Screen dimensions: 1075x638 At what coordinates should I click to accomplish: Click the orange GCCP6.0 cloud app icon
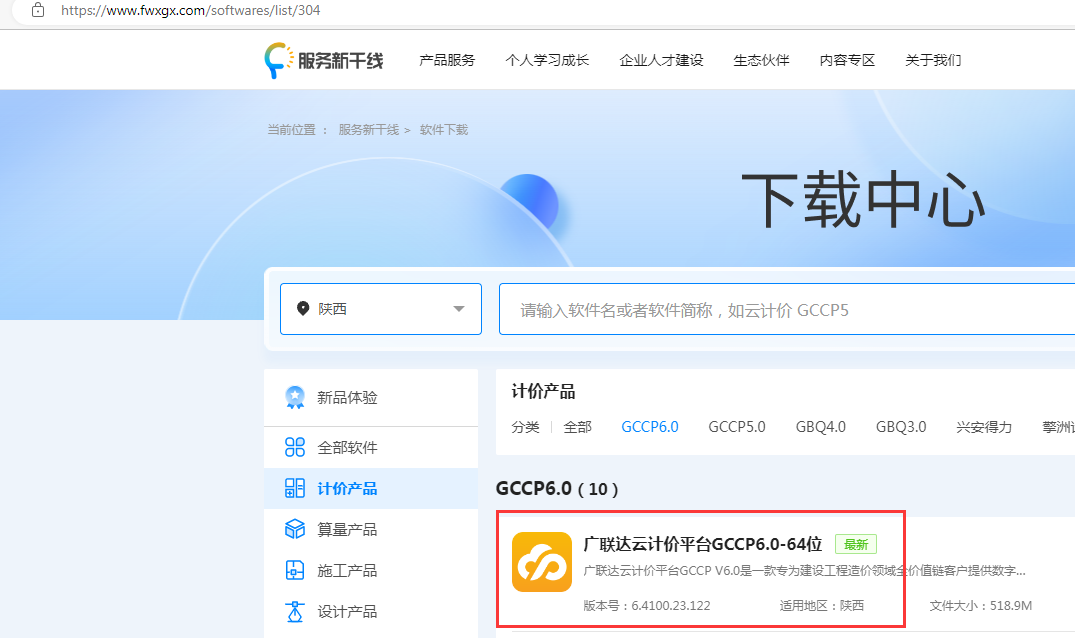coord(542,562)
